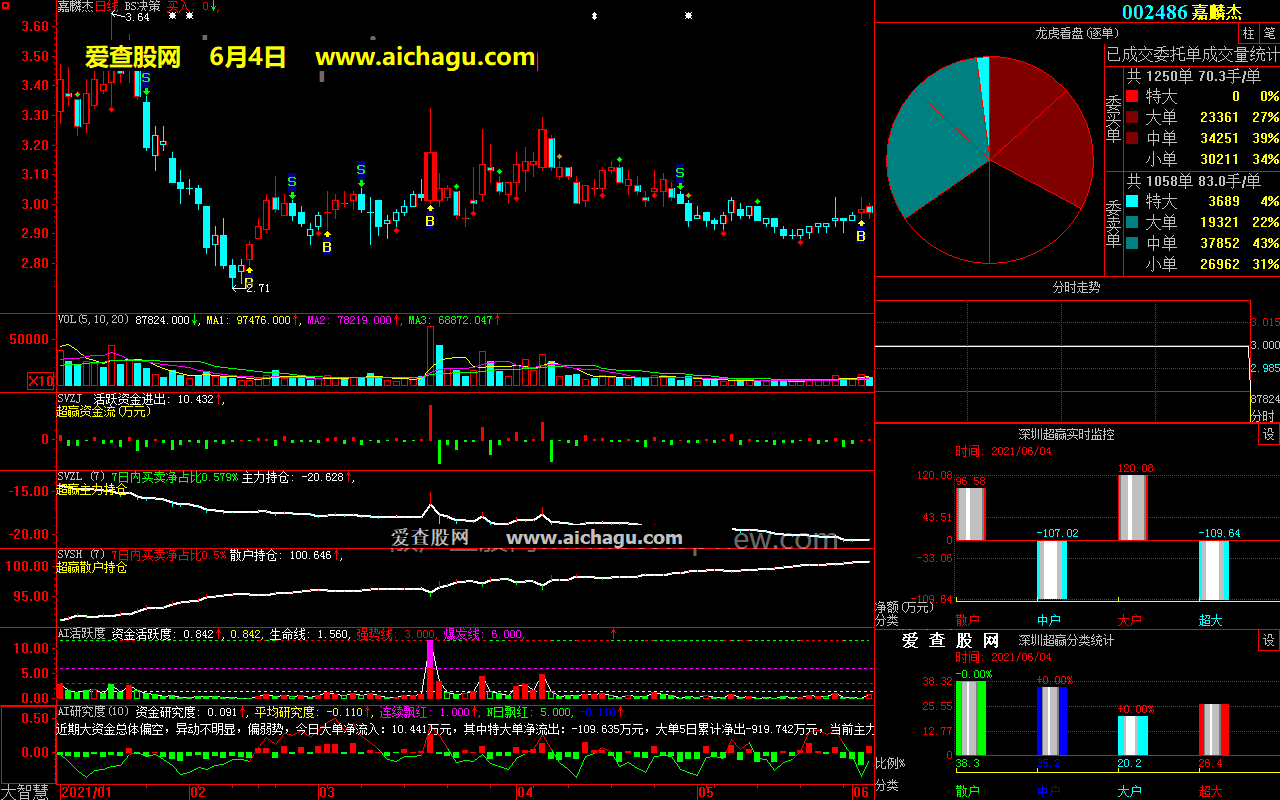Click the 深圳超赢分类统计 panel title

pyautogui.click(x=1066, y=640)
